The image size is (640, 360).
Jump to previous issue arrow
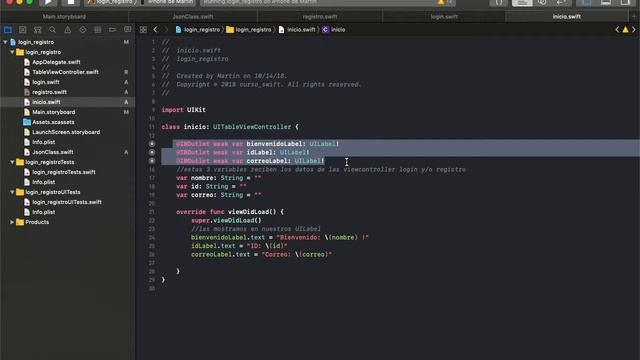(617, 29)
